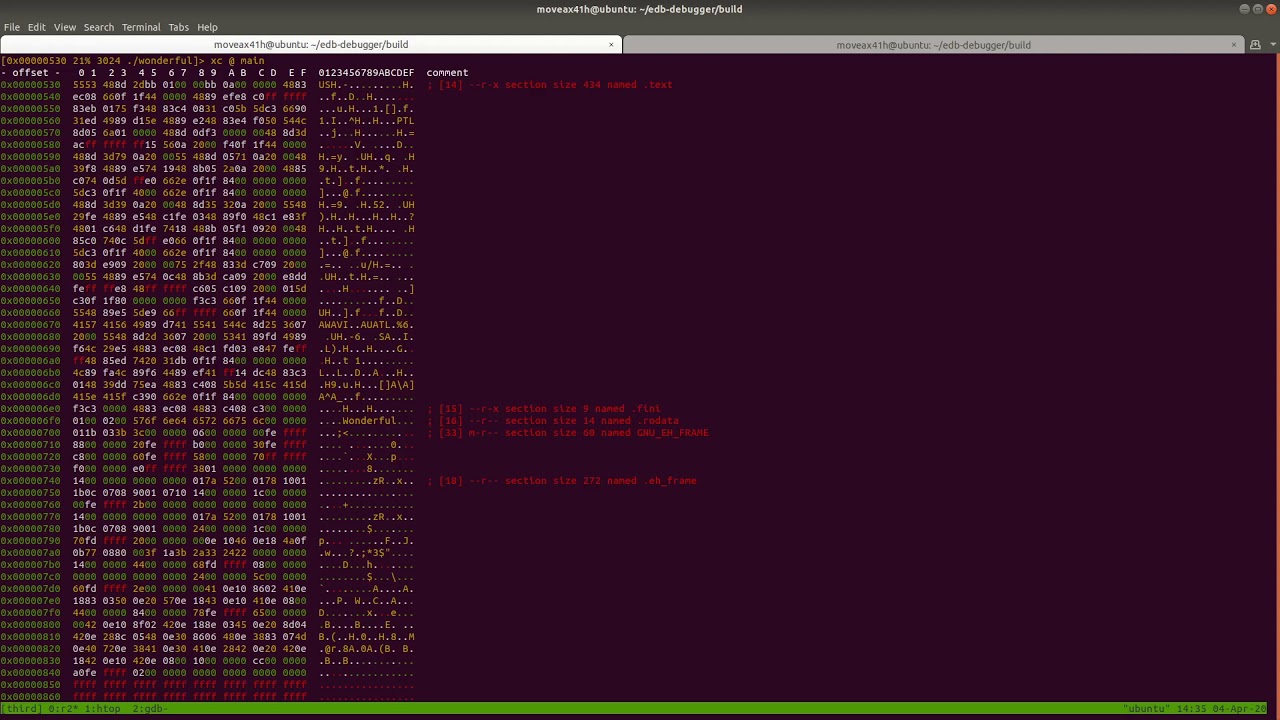Open the Terminal menu

141,27
